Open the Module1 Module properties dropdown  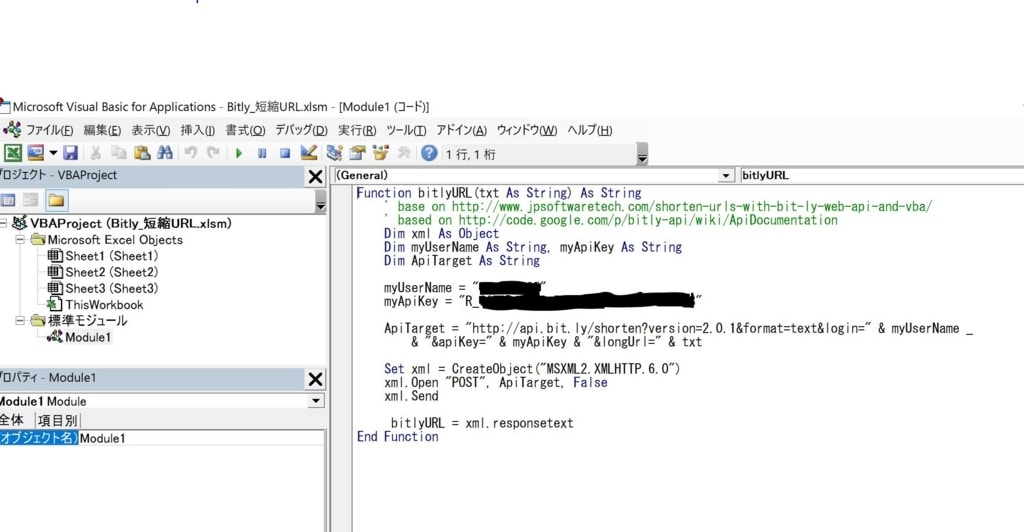click(x=316, y=401)
